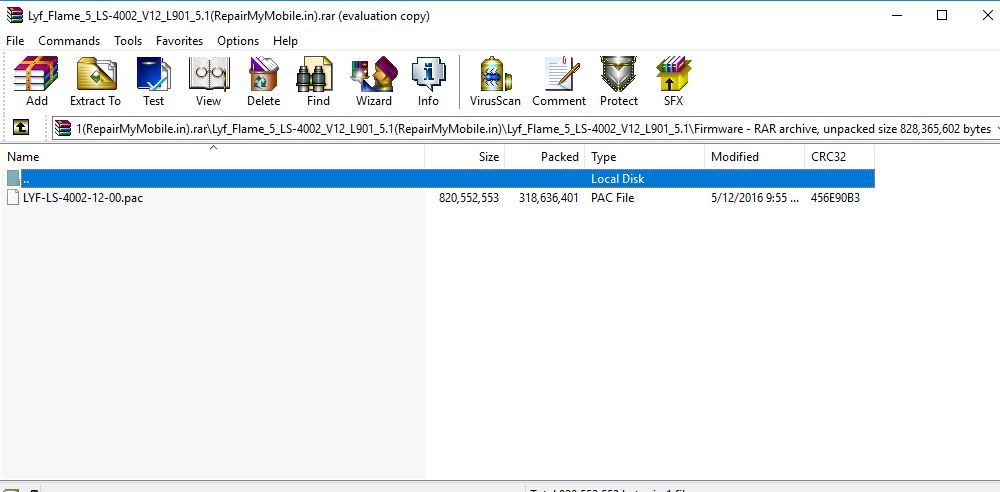Sort list by Packed column
The height and width of the screenshot is (492, 1000).
[x=545, y=156]
